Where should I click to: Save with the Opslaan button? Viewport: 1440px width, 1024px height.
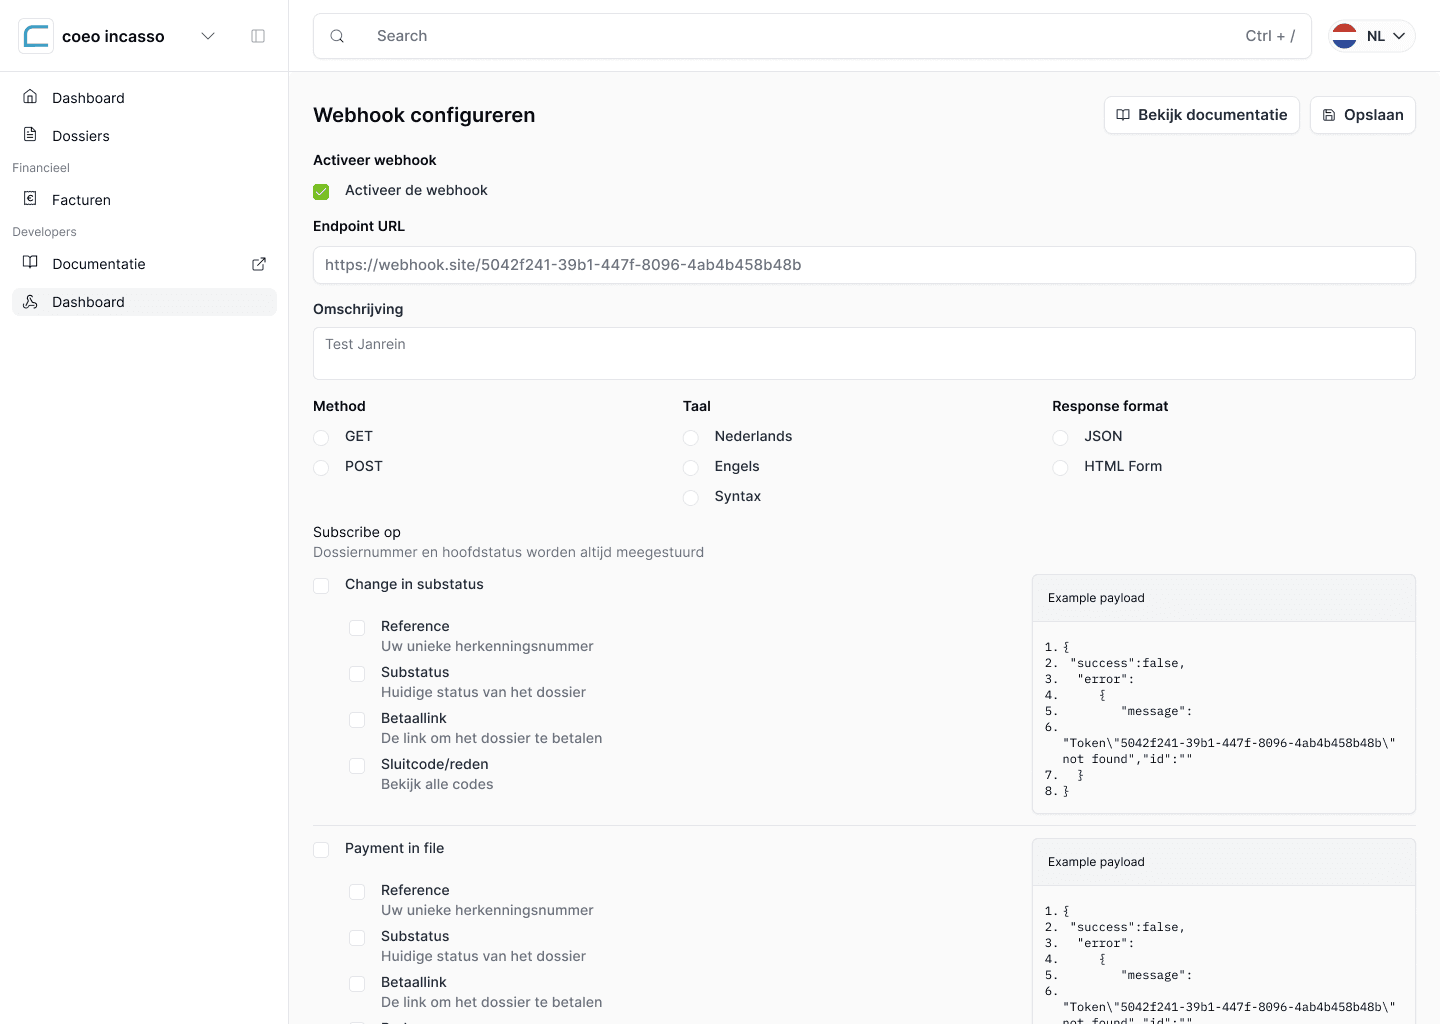coord(1363,115)
